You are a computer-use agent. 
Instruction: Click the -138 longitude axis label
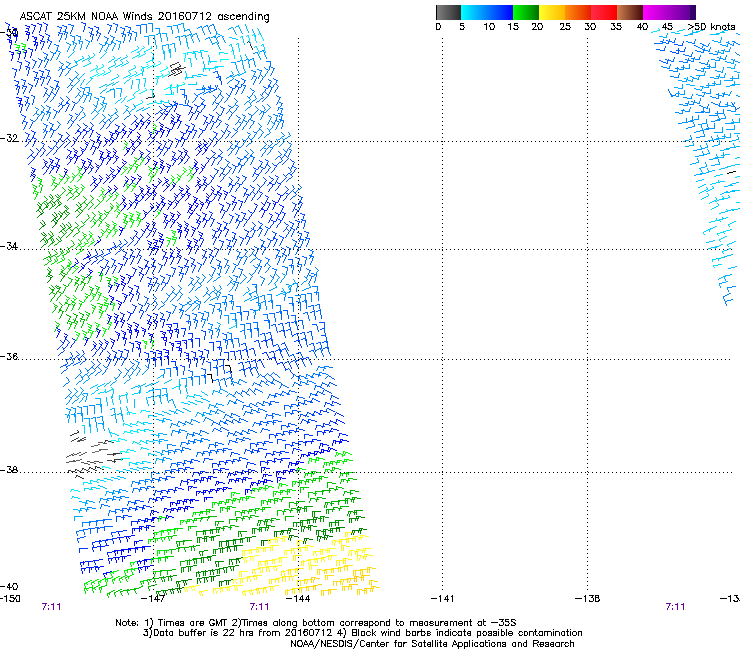[588, 599]
